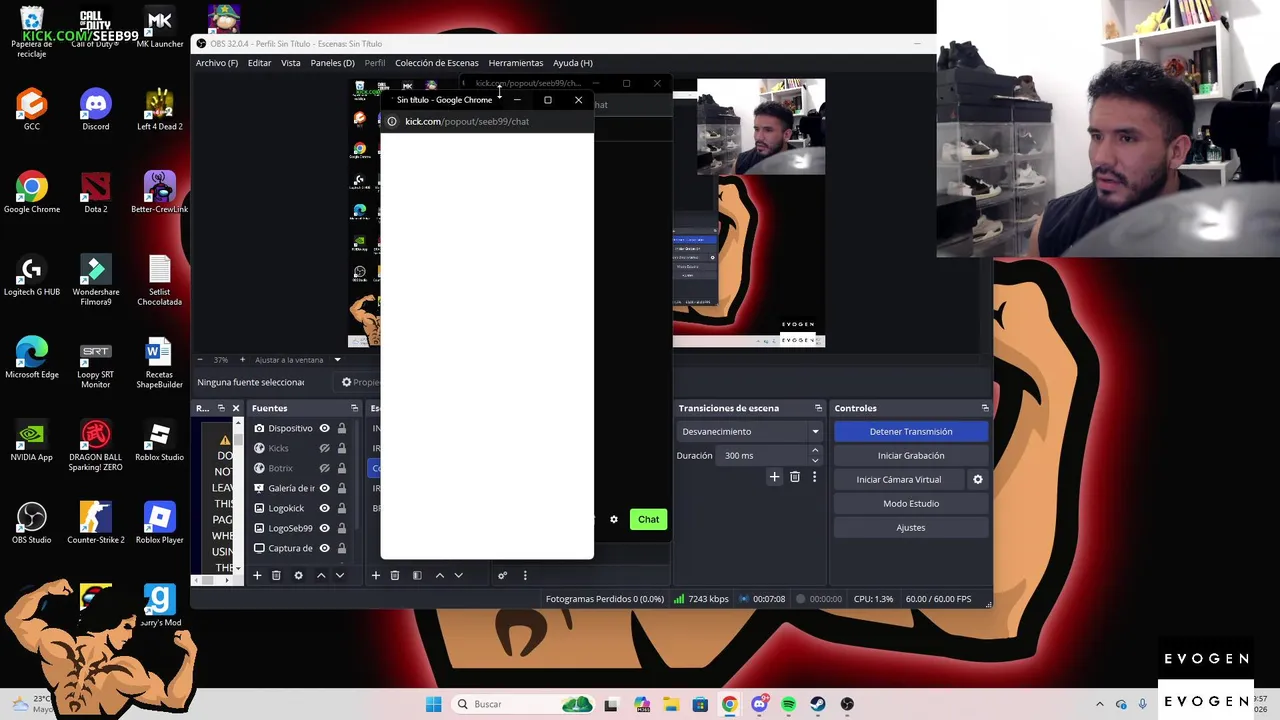This screenshot has height=720, width=1280.
Task: Hide the Captura de source
Action: [x=324, y=548]
